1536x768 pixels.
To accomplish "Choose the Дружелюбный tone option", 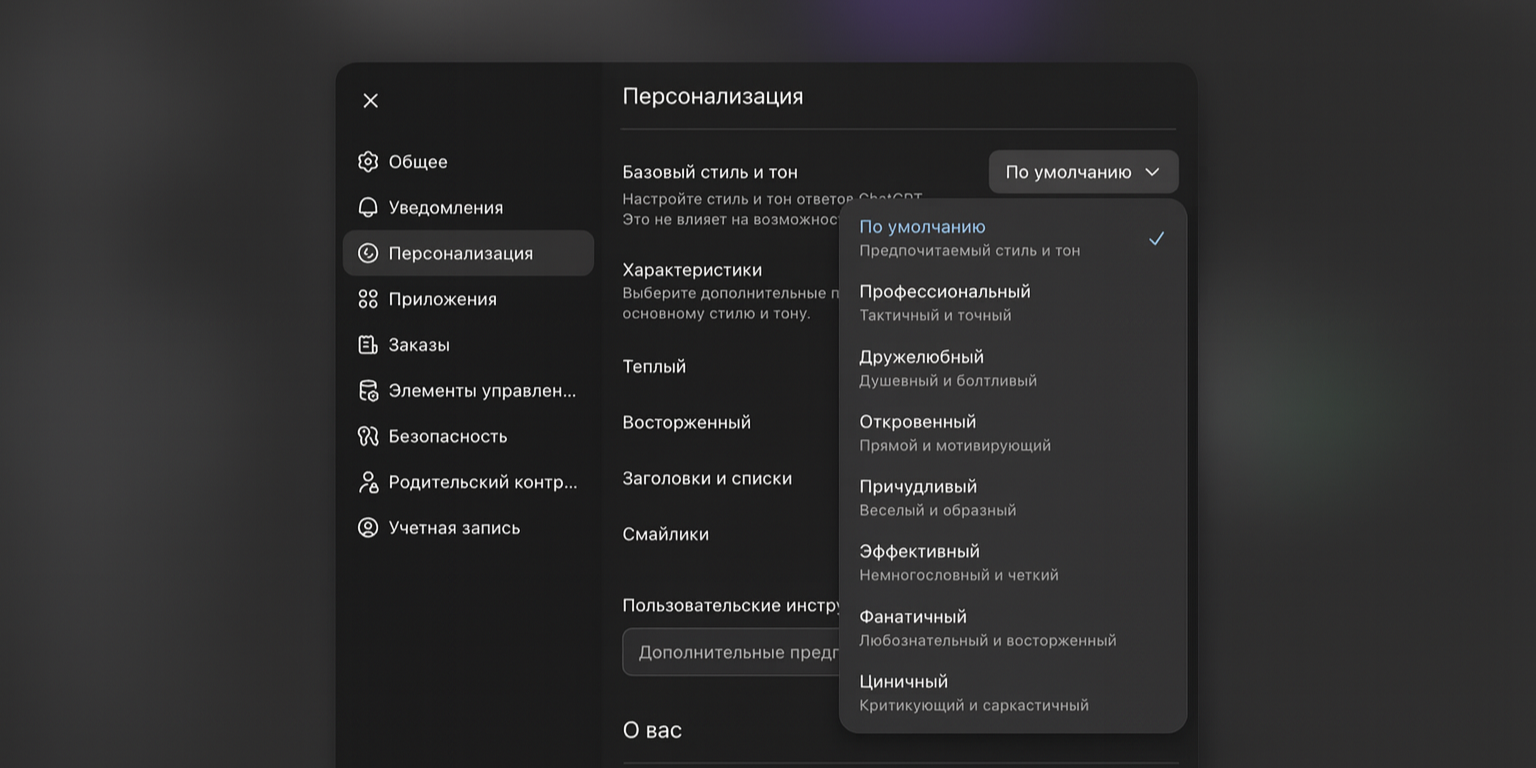I will point(921,356).
